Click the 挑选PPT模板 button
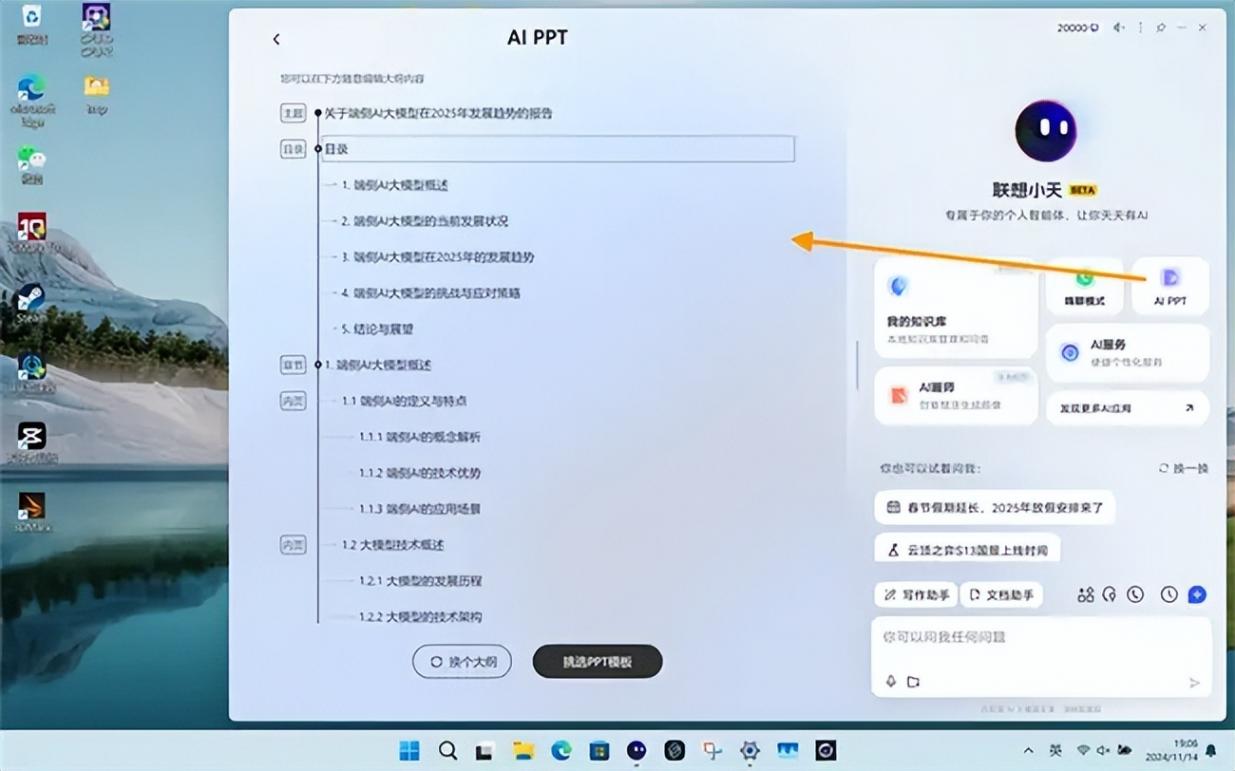1235x771 pixels. [x=597, y=662]
